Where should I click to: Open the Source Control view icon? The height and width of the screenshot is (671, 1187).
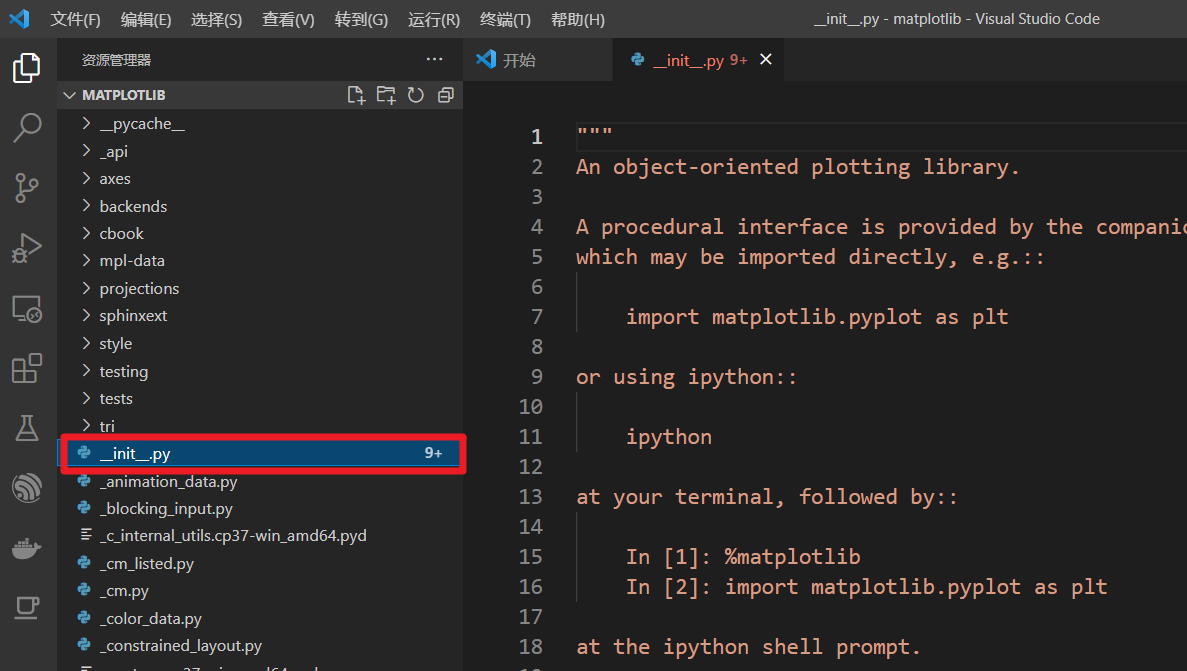[27, 188]
